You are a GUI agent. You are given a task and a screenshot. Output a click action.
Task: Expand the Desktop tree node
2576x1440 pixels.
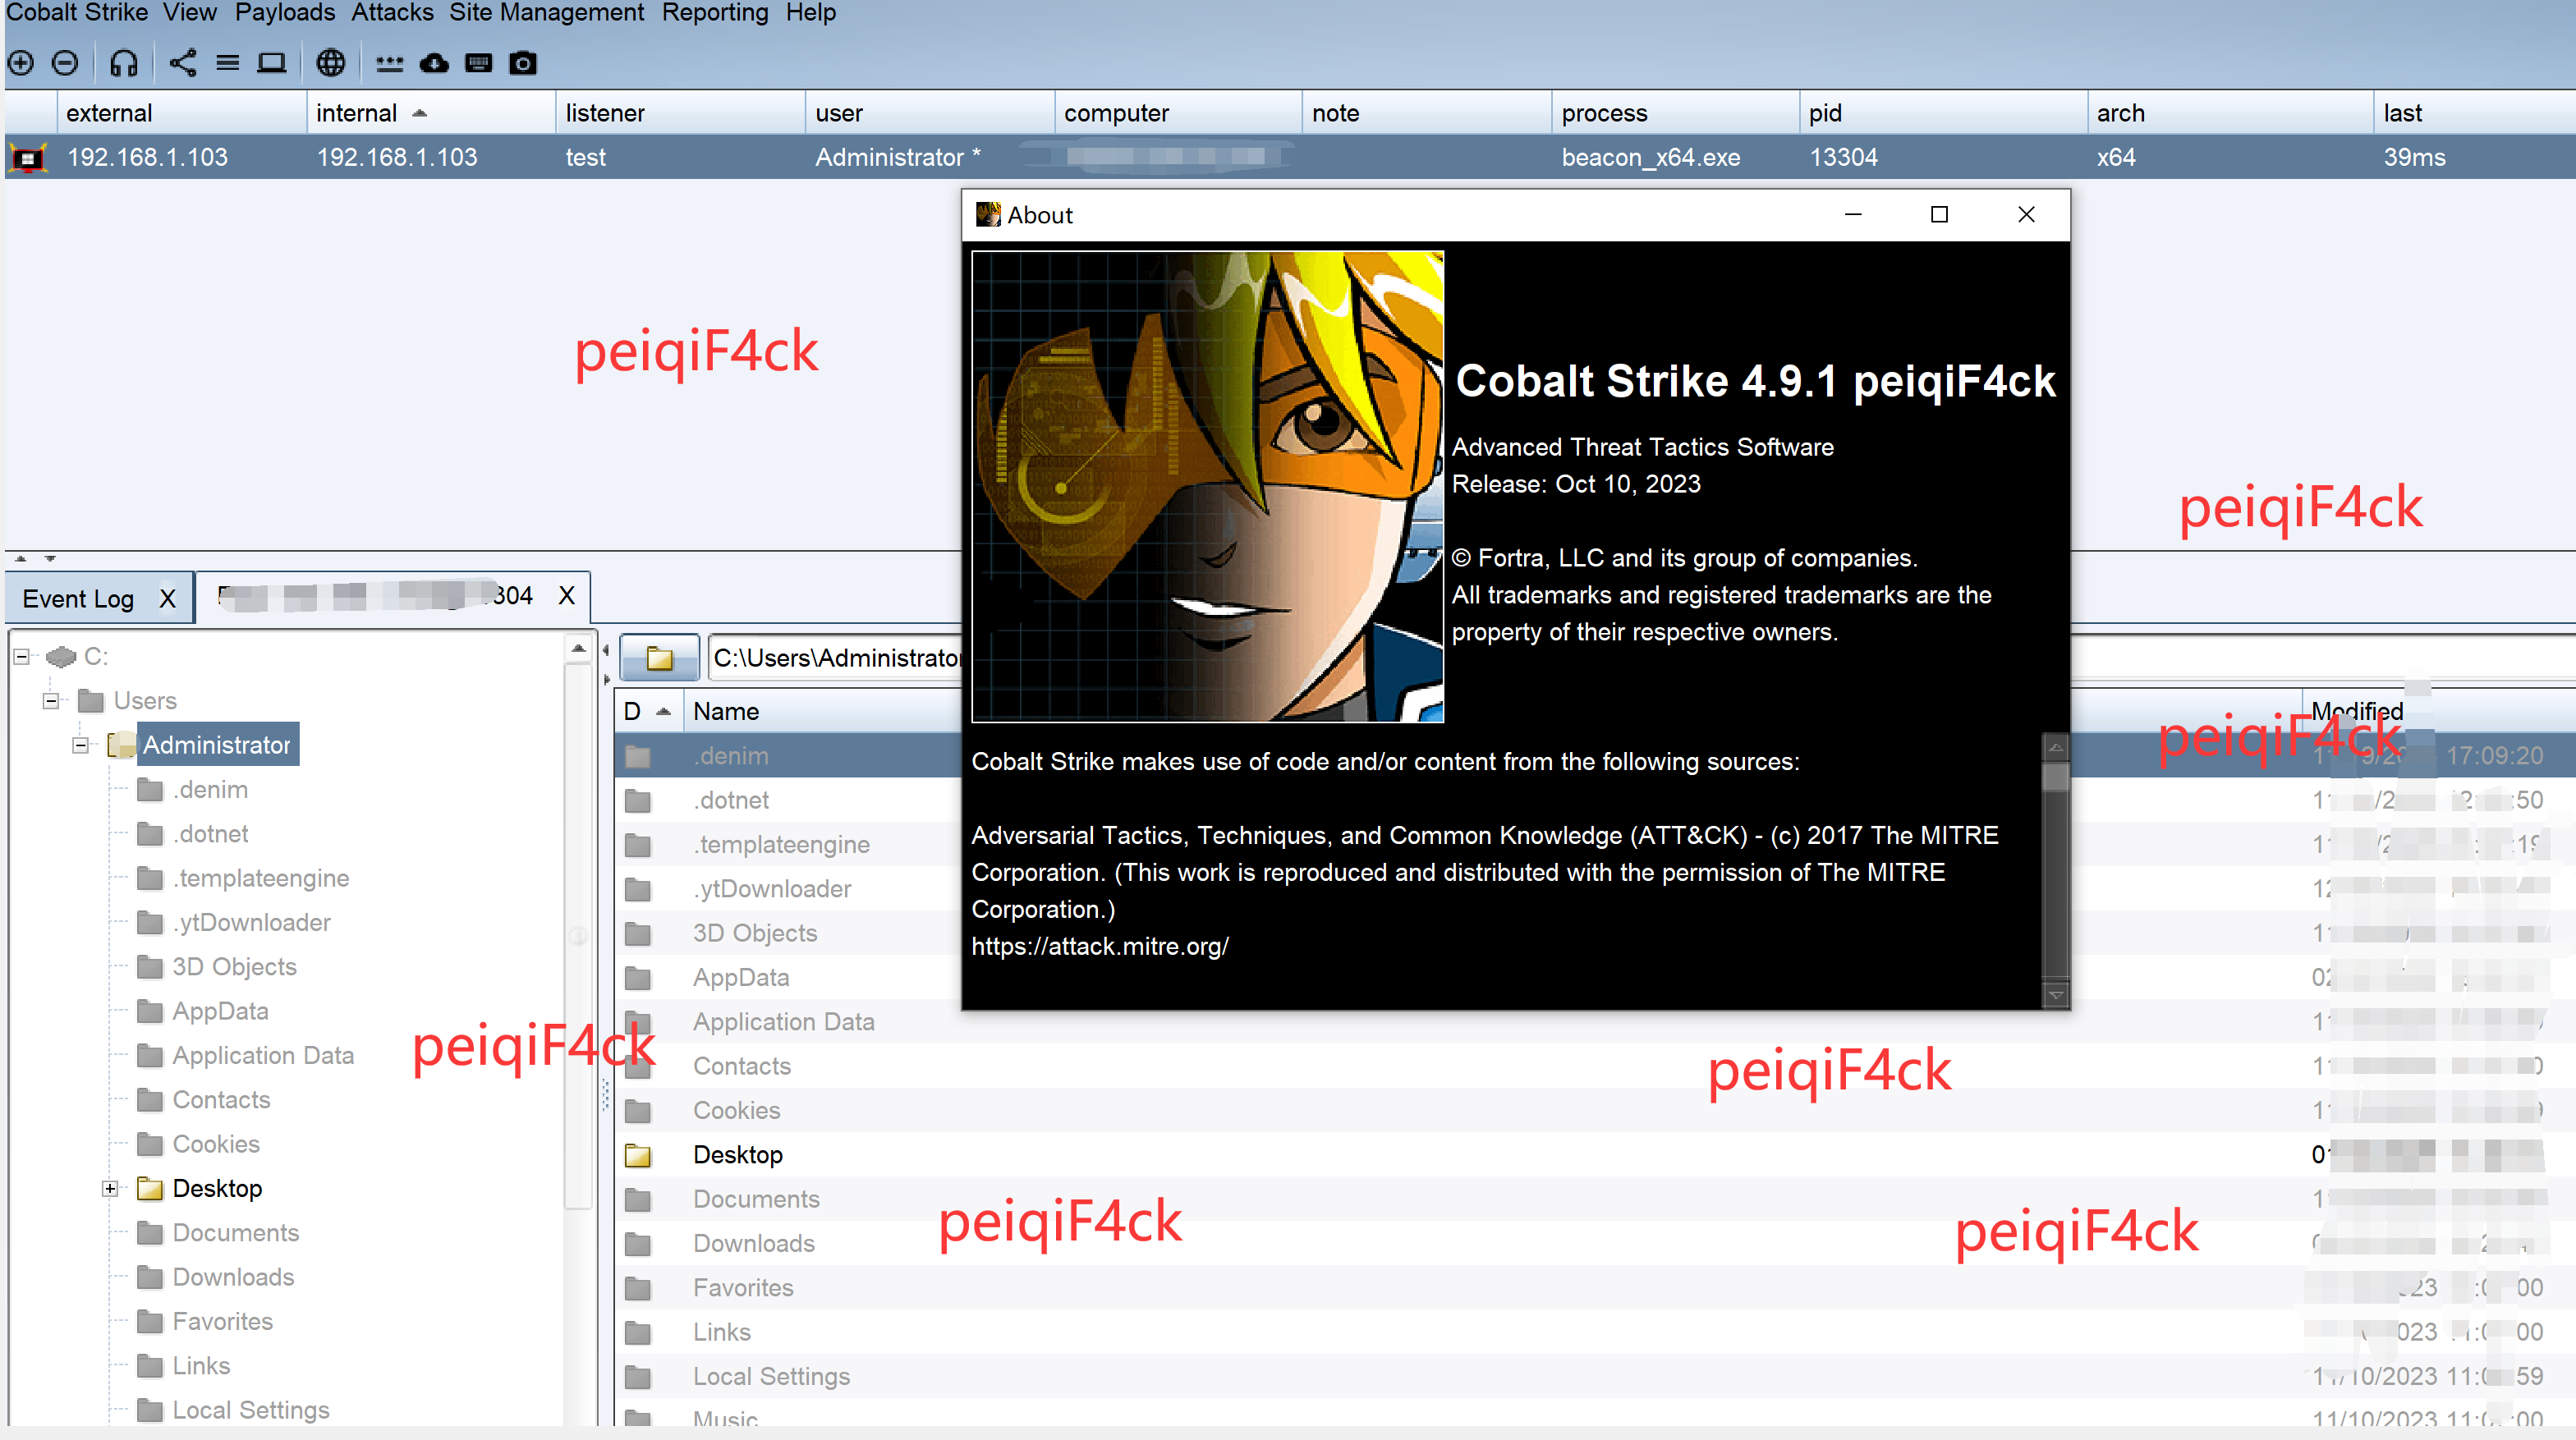click(x=110, y=1188)
